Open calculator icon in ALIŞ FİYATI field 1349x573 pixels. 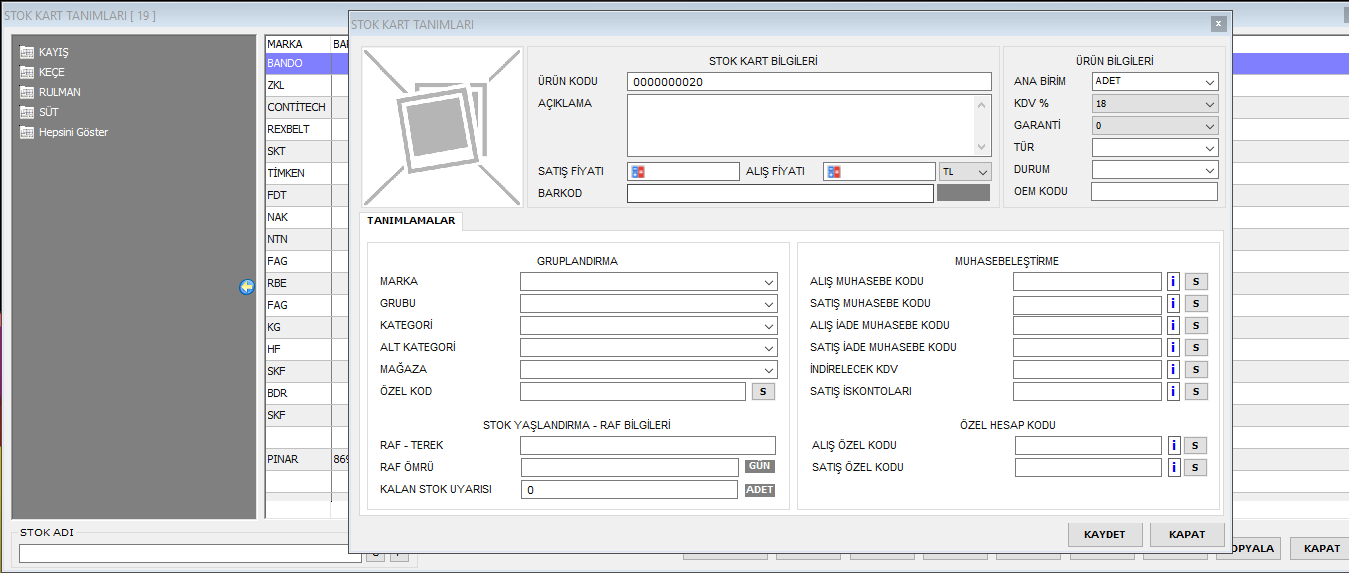coord(834,172)
